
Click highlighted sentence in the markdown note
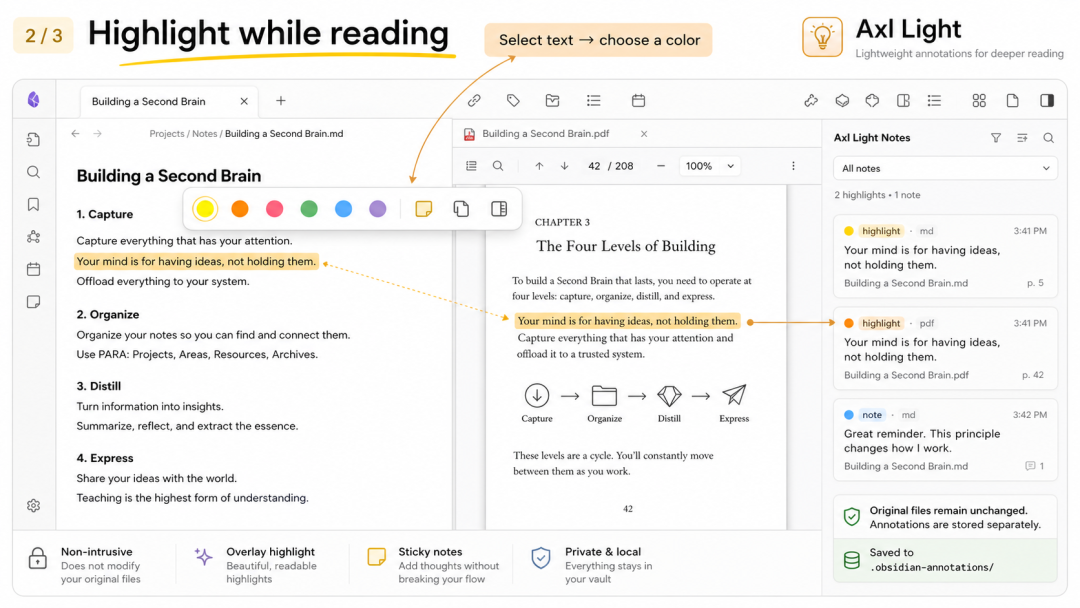pos(196,262)
